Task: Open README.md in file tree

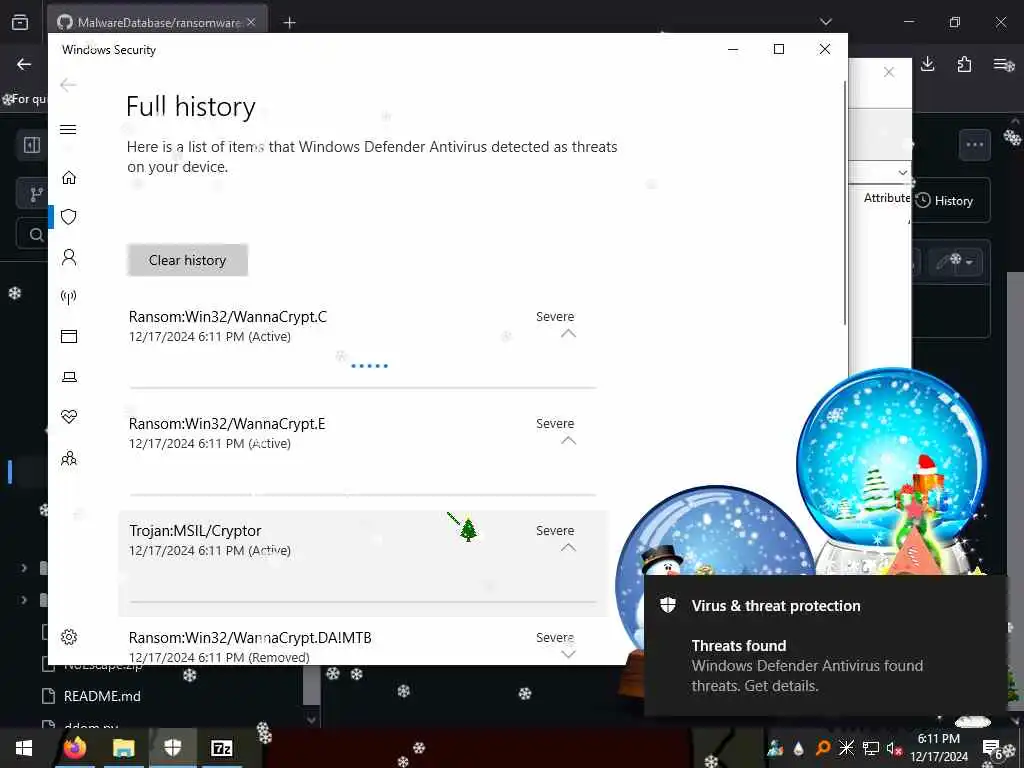Action: (102, 696)
